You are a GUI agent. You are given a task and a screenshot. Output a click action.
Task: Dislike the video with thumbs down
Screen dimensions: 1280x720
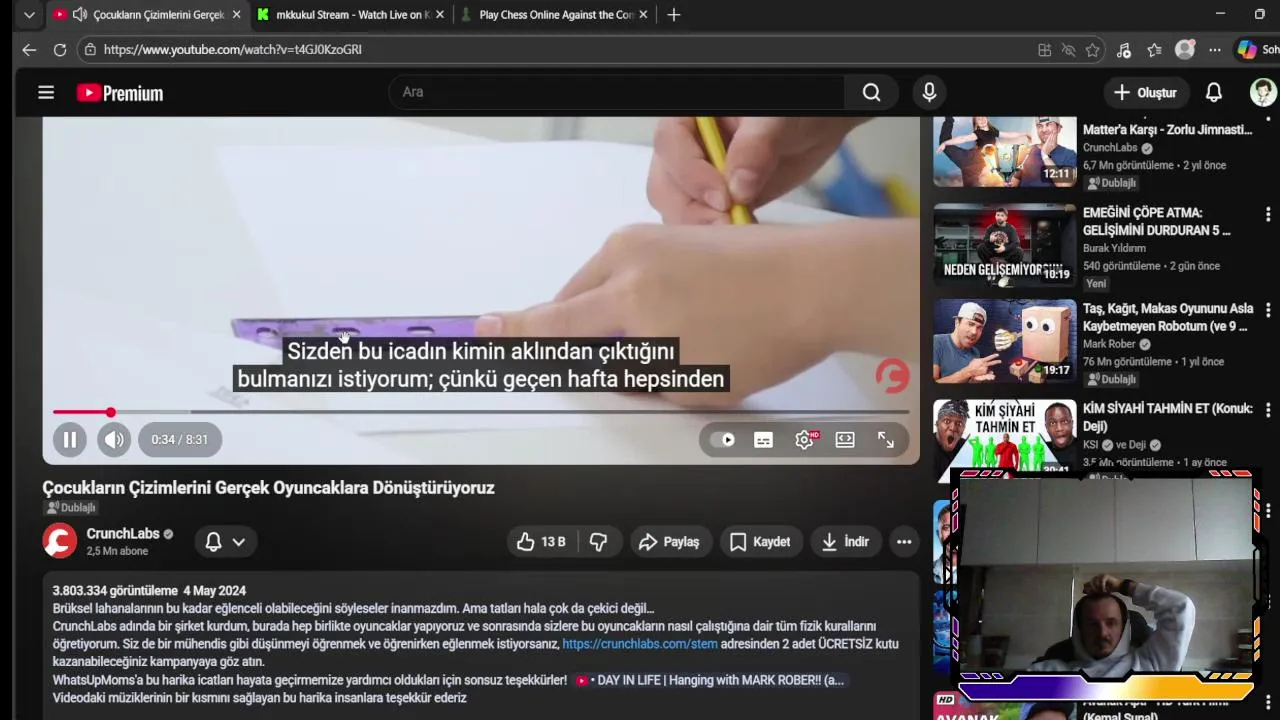click(598, 542)
